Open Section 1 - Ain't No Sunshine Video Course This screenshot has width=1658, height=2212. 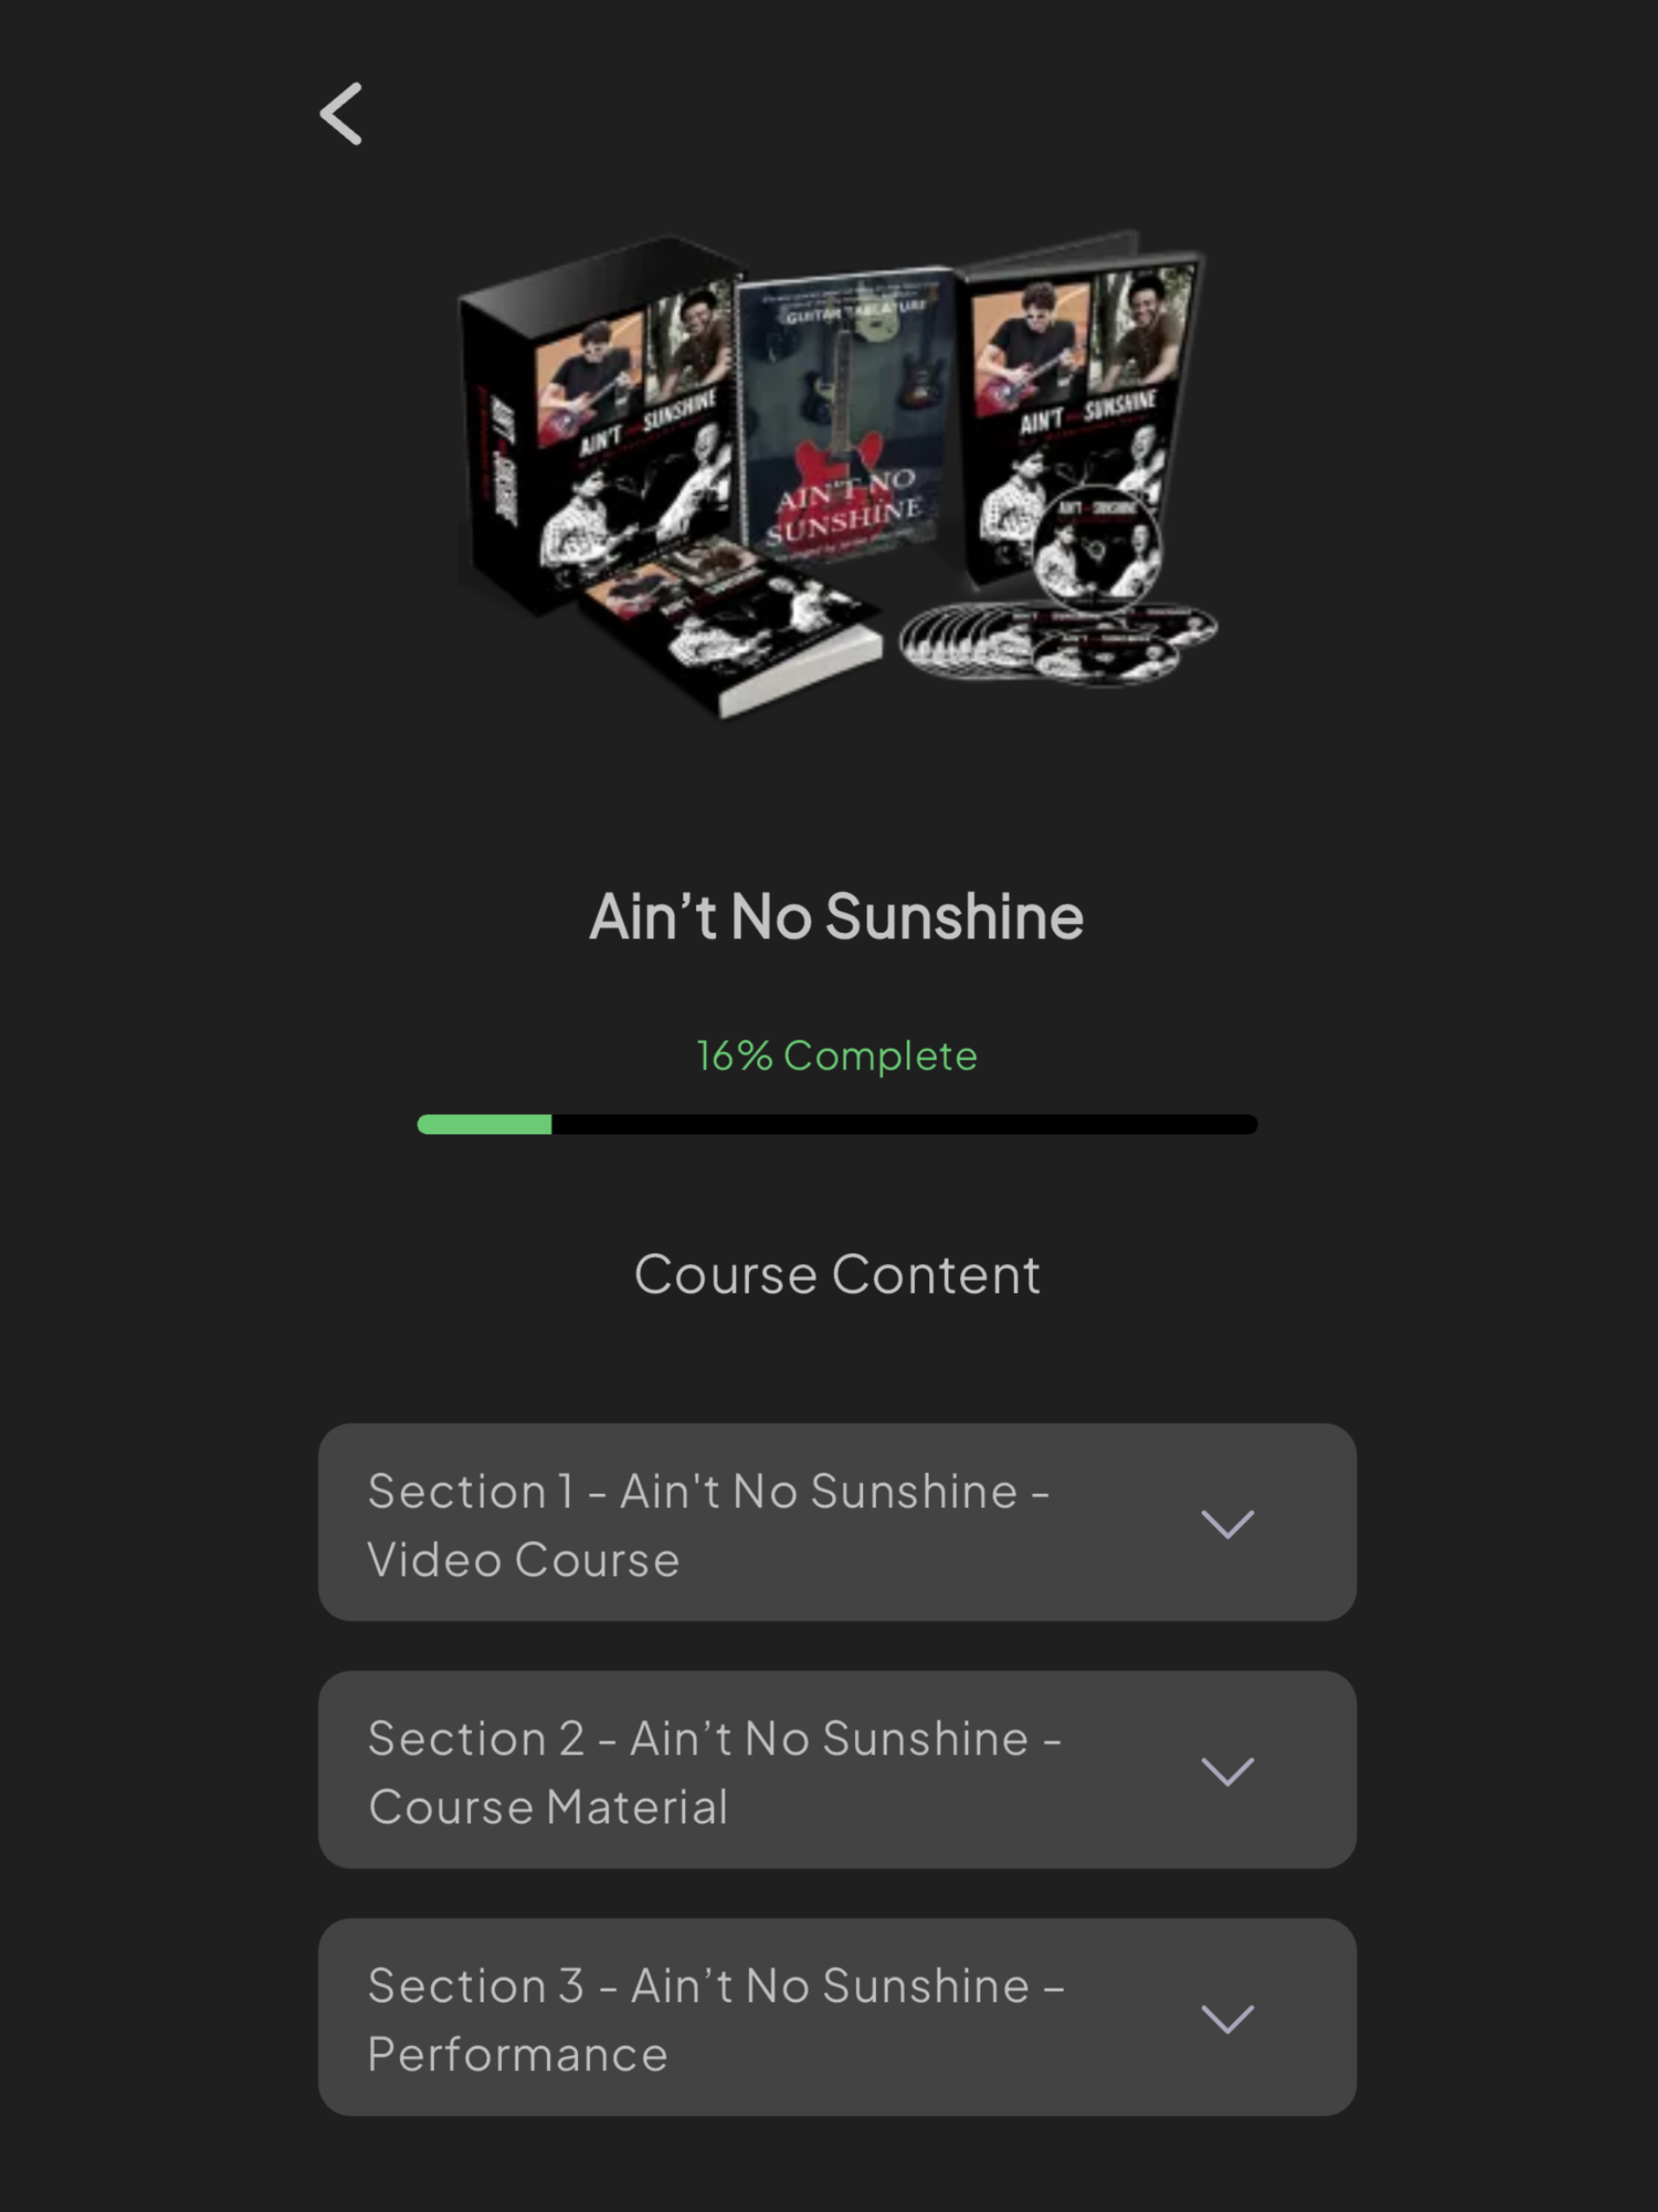pos(837,1522)
